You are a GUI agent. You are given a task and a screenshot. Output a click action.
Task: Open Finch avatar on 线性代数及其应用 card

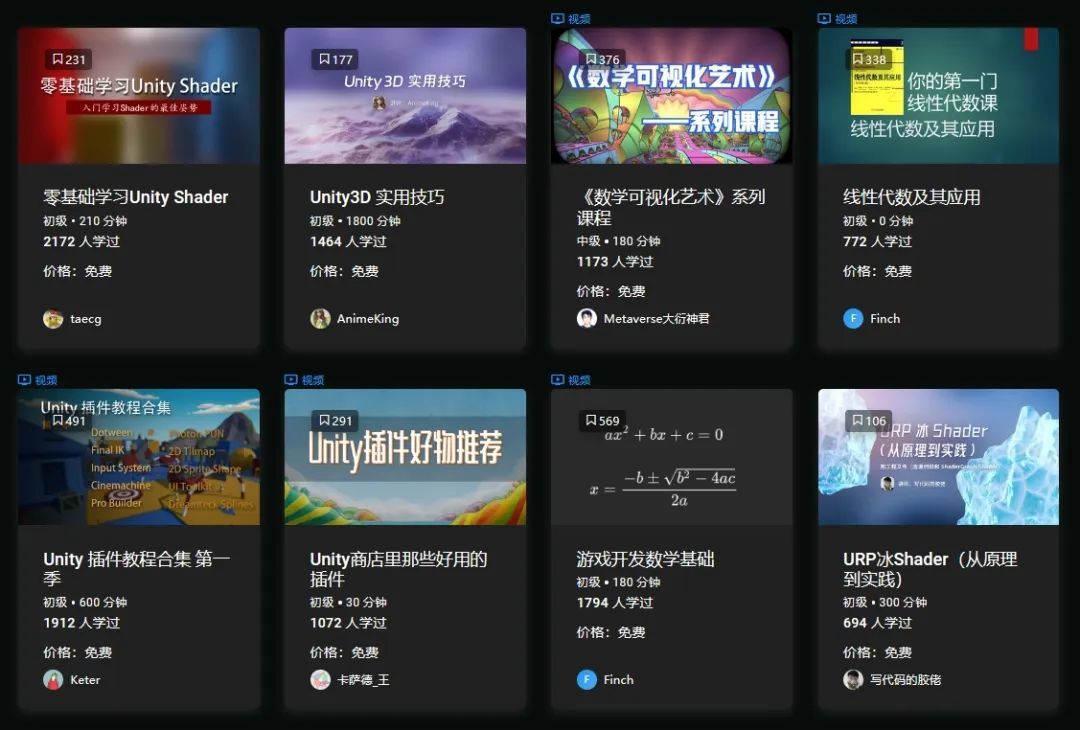pos(853,319)
